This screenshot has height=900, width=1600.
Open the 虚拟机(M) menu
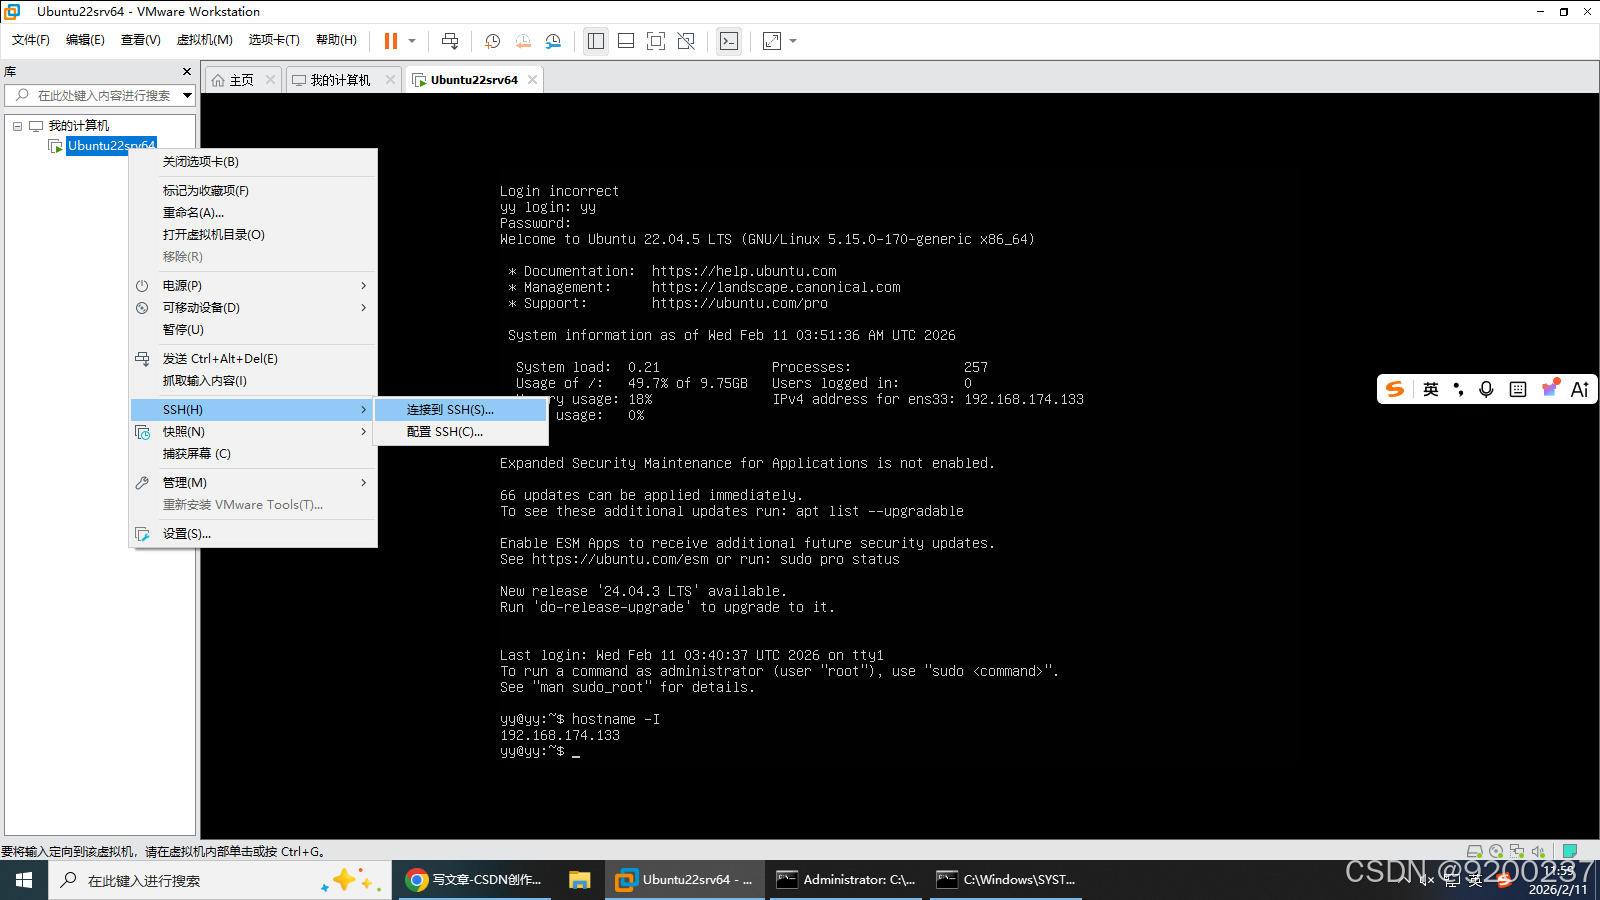[x=204, y=40]
